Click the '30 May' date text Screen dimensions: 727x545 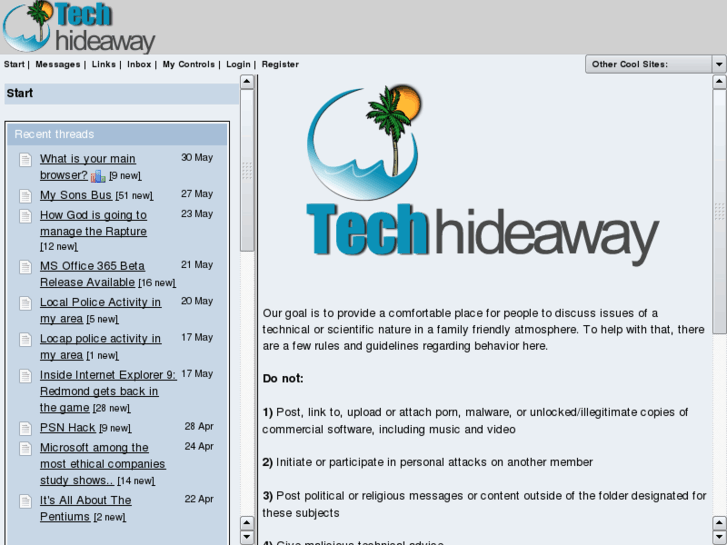point(197,158)
